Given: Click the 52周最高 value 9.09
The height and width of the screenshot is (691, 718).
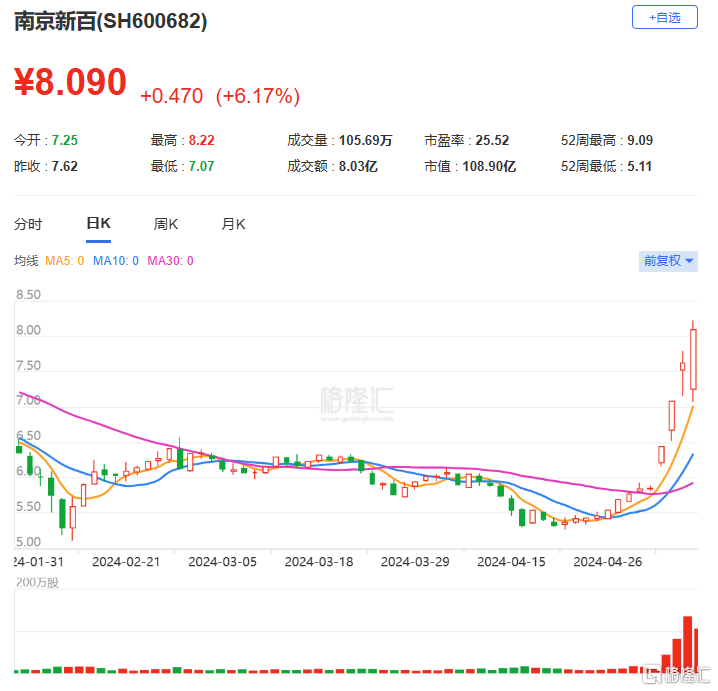Looking at the screenshot, I should tap(640, 140).
